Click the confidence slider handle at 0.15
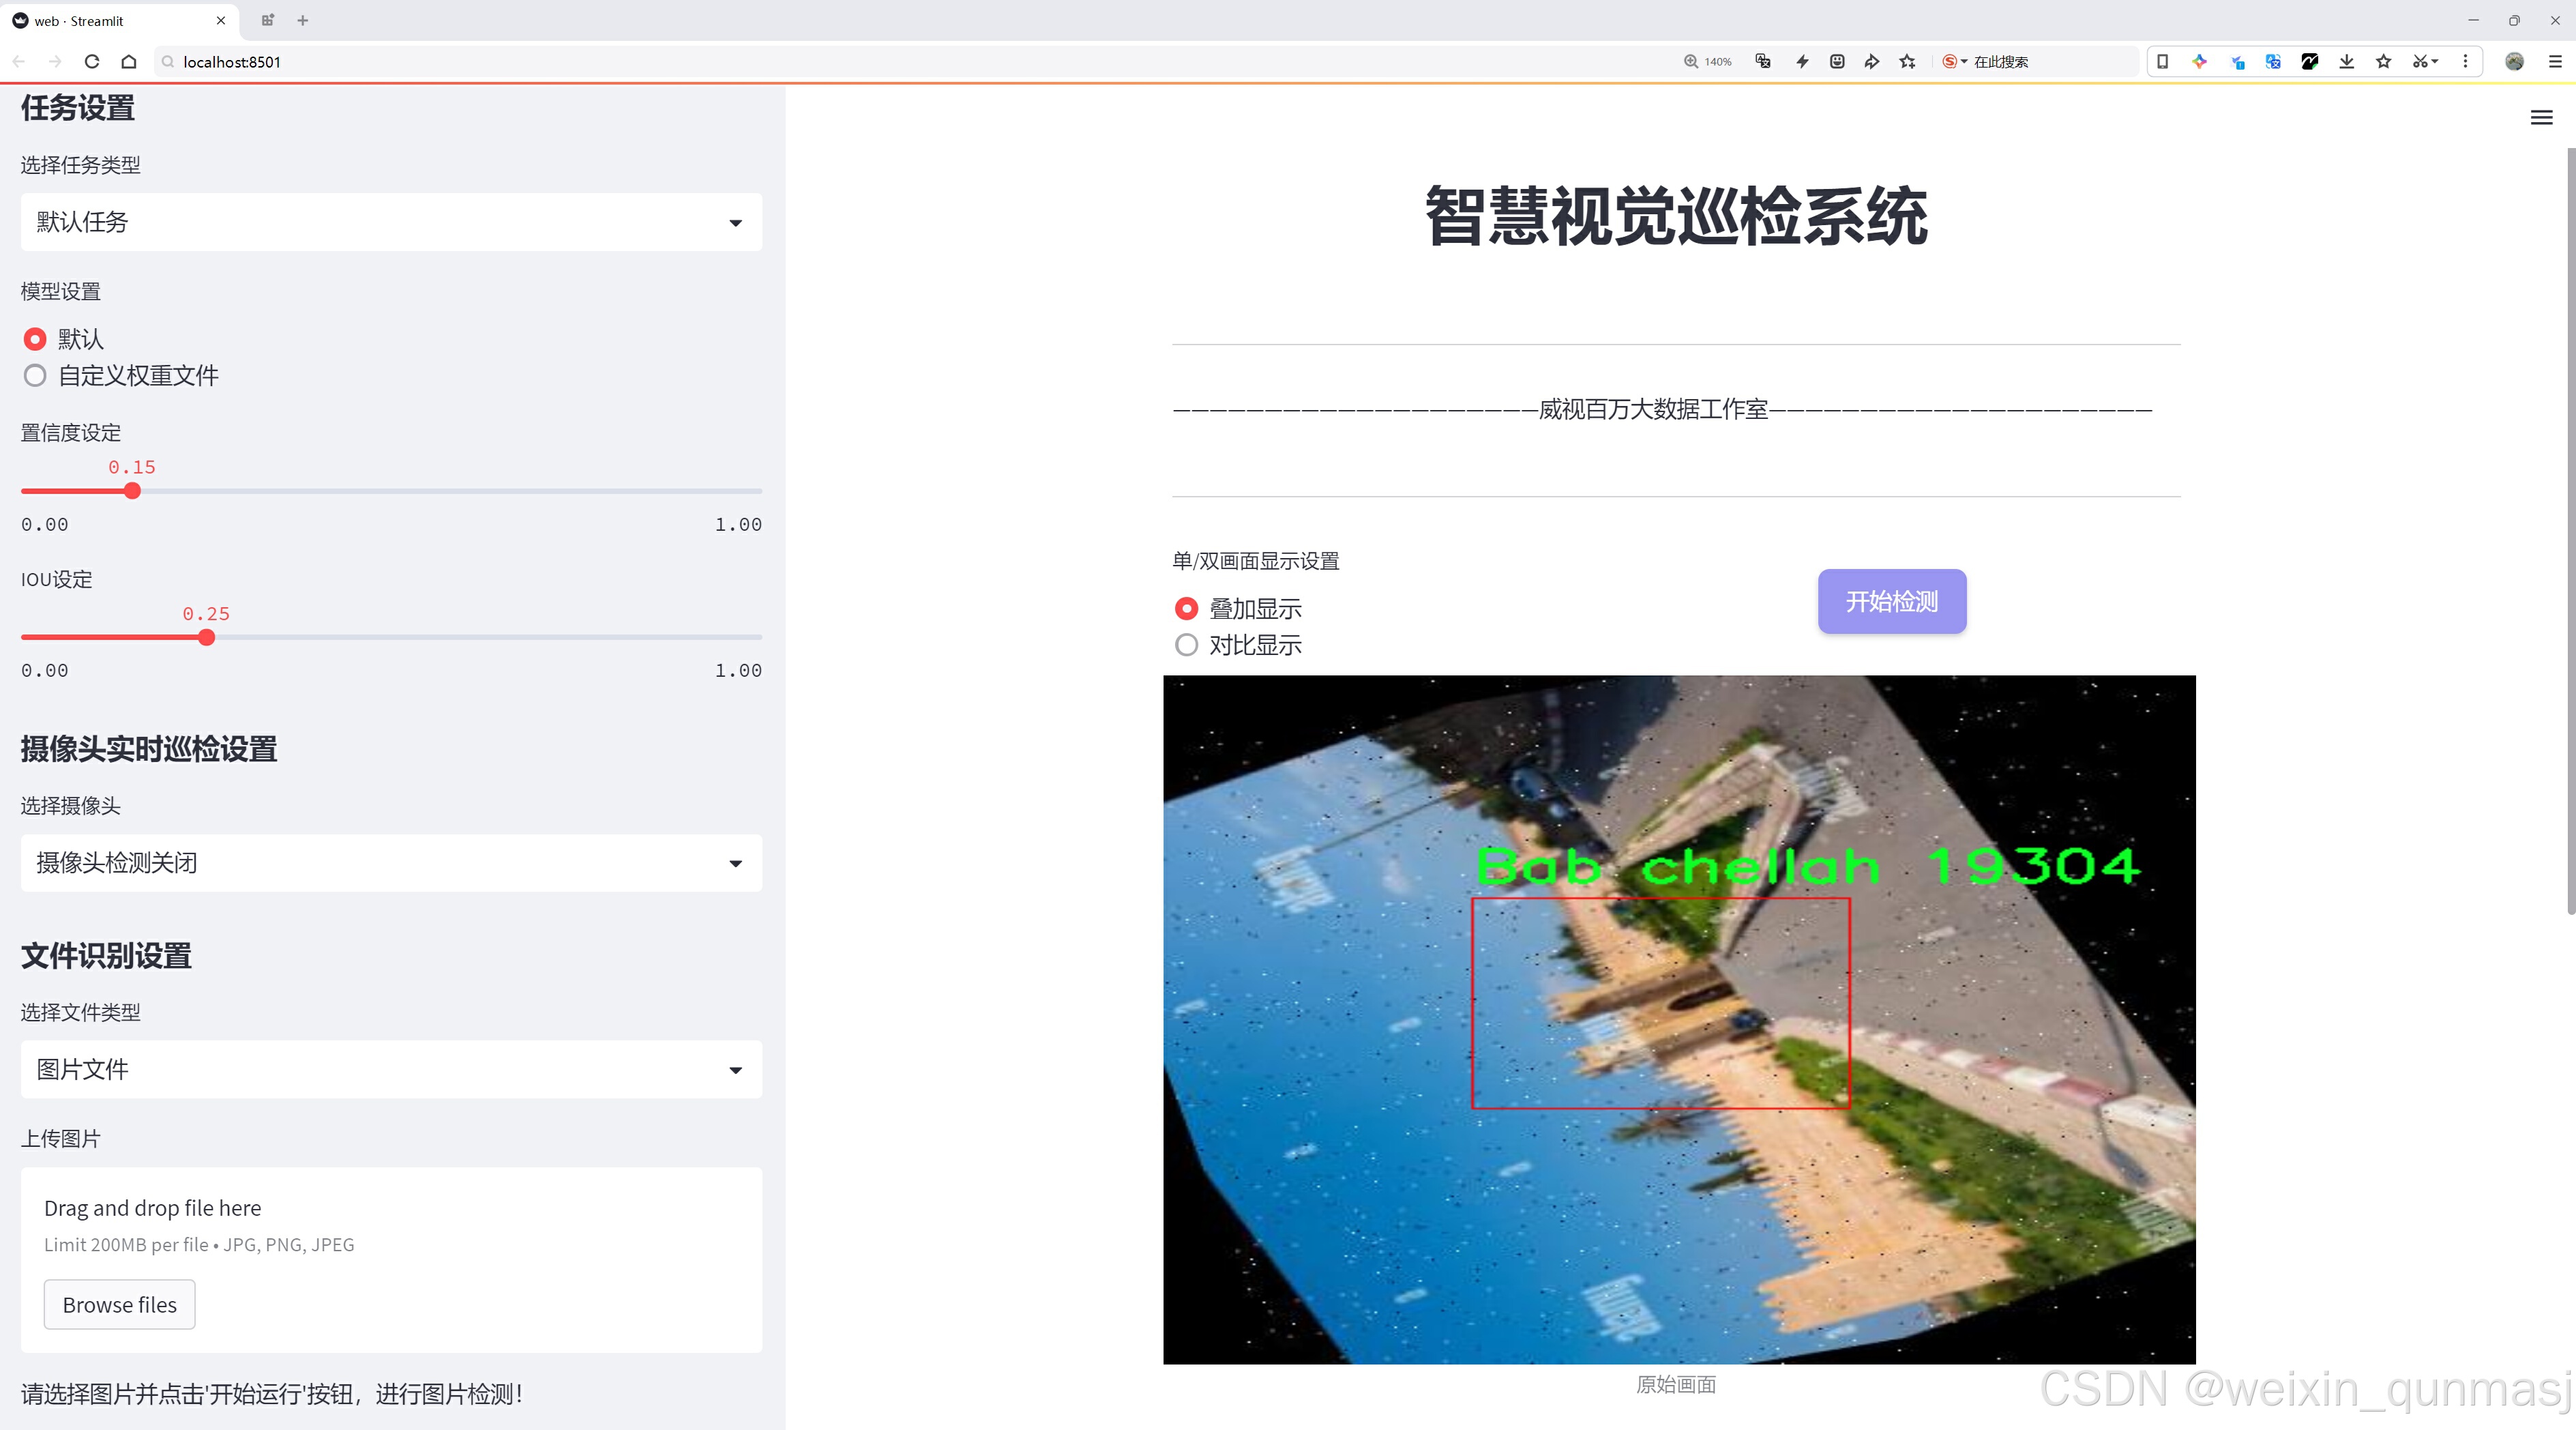This screenshot has width=2576, height=1430. click(132, 491)
